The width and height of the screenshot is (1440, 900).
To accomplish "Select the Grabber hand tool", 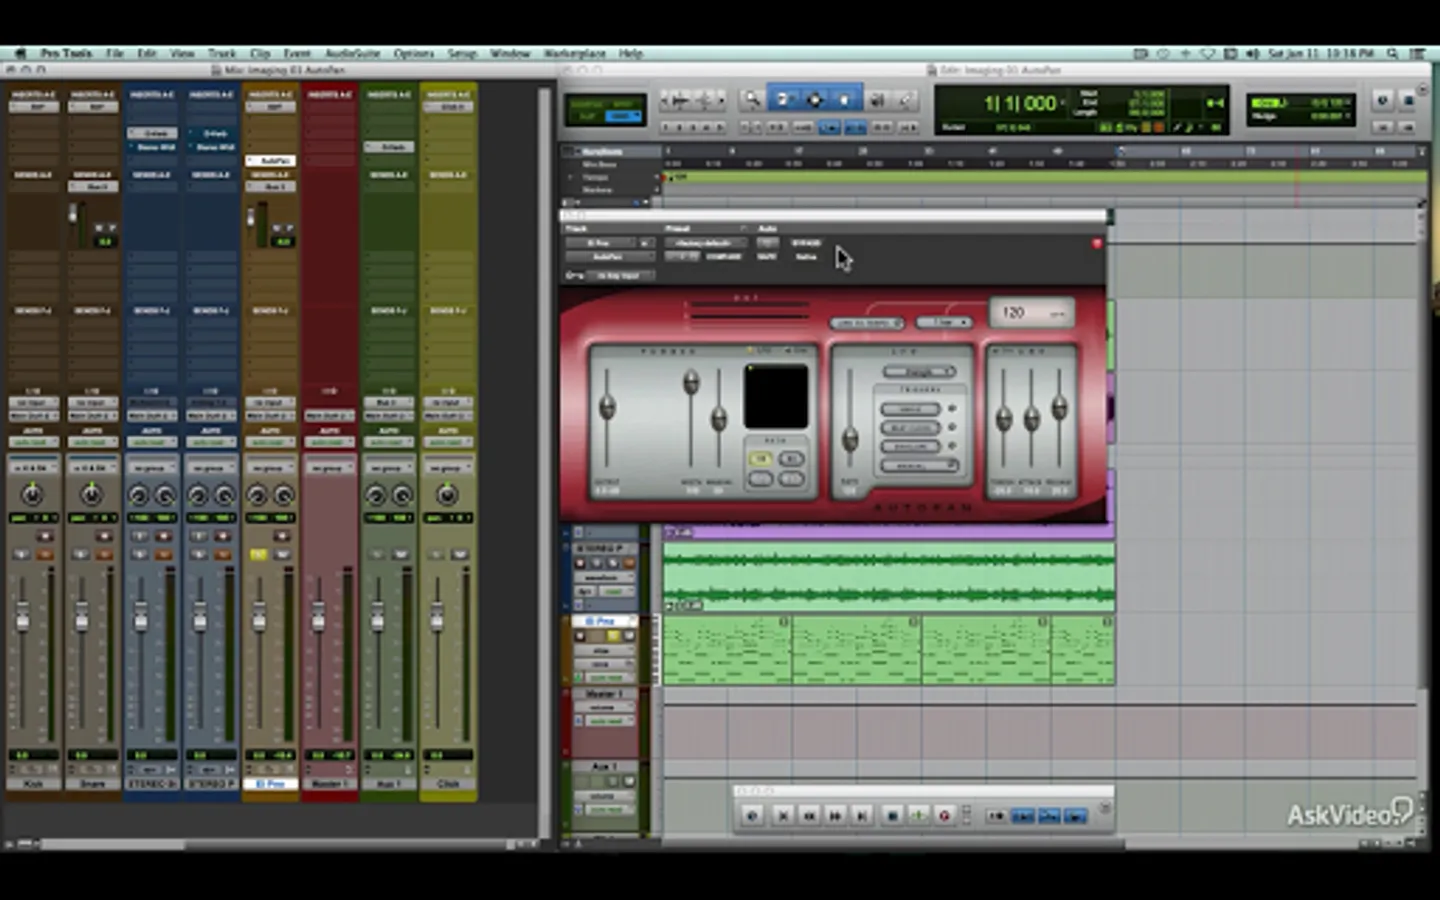I will pyautogui.click(x=845, y=99).
